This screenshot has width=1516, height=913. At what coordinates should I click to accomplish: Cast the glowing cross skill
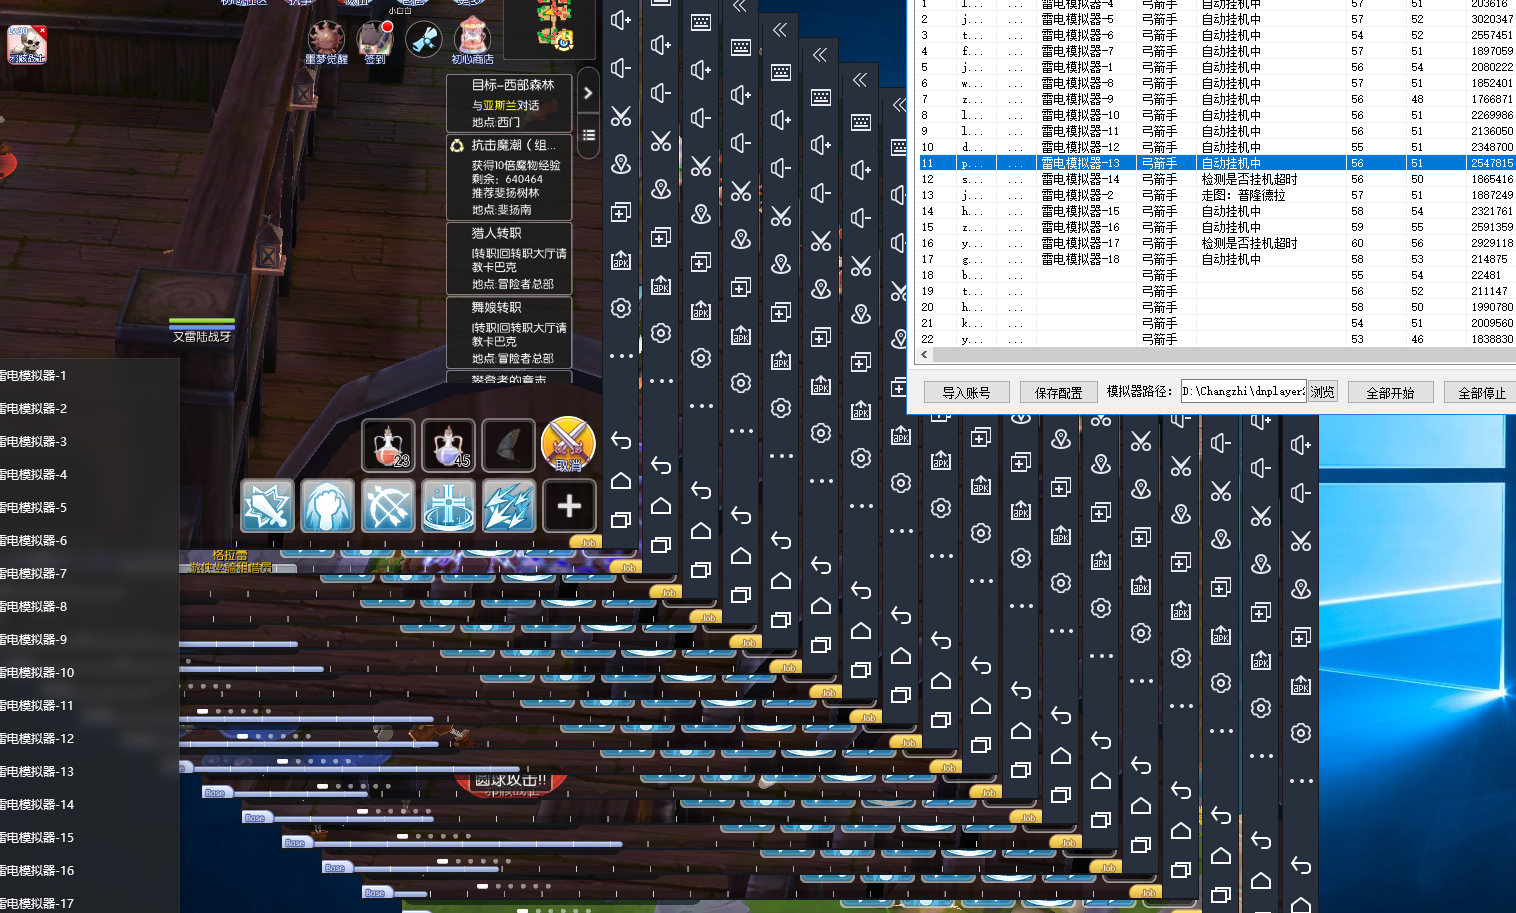click(448, 505)
